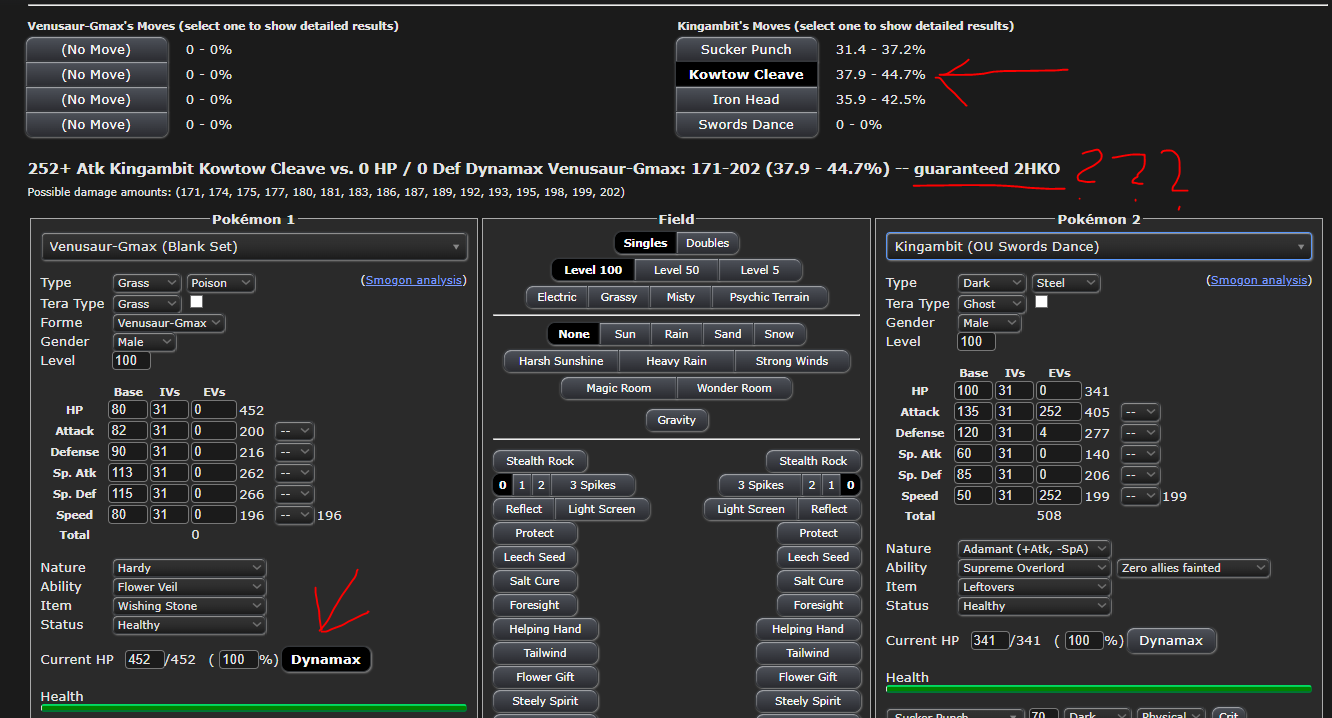Set weather to Sand
This screenshot has height=718, width=1332.
tap(728, 334)
